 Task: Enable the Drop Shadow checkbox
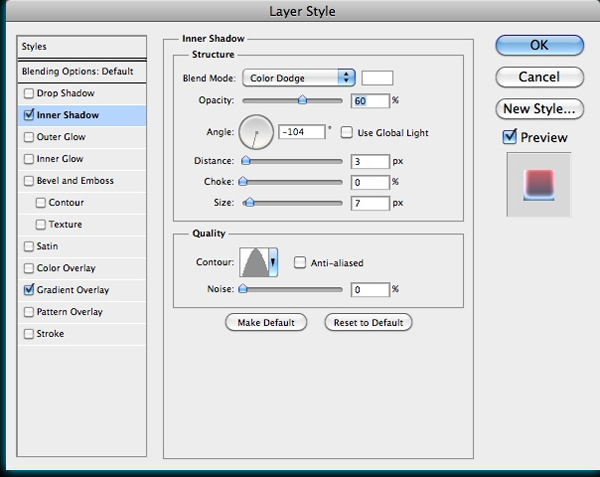pyautogui.click(x=28, y=93)
